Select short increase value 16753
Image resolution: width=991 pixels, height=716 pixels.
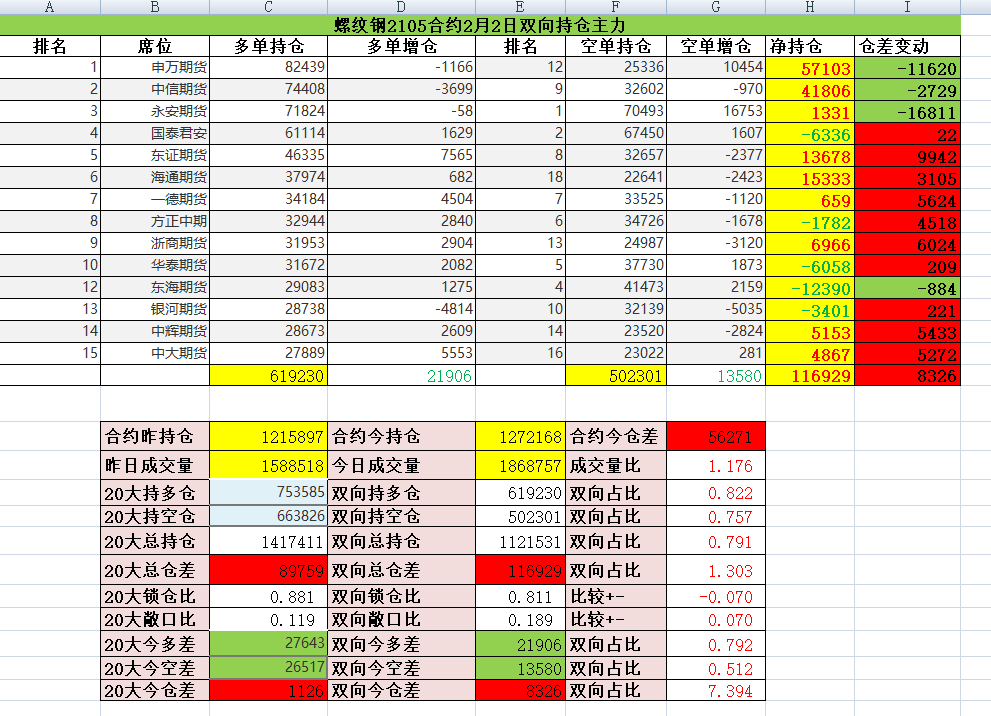pos(716,112)
